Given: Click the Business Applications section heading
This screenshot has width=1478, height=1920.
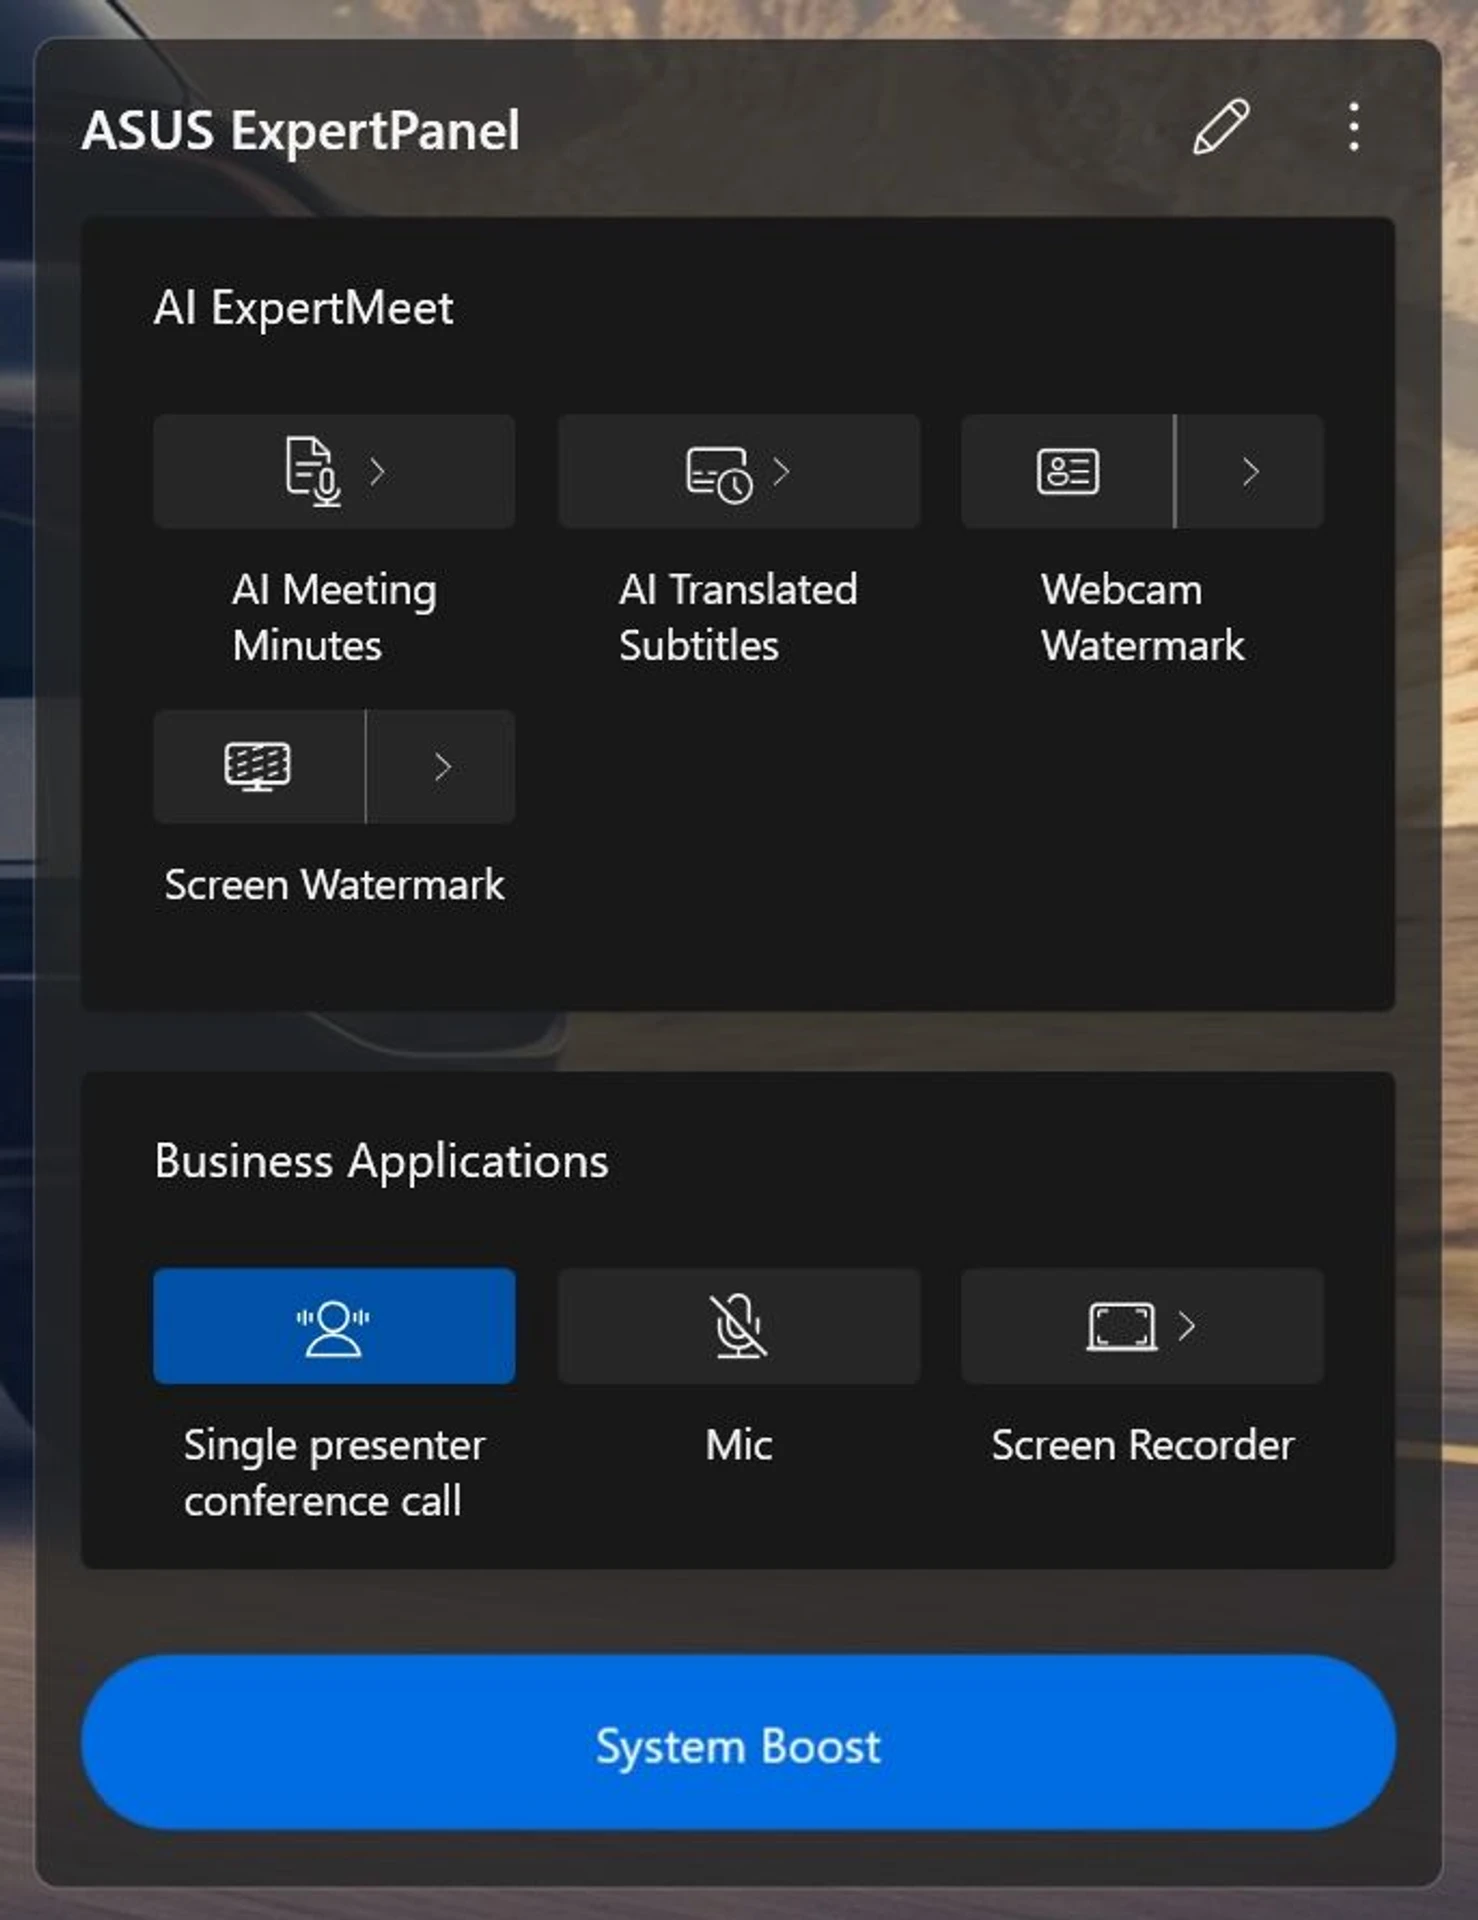Looking at the screenshot, I should [x=381, y=1162].
